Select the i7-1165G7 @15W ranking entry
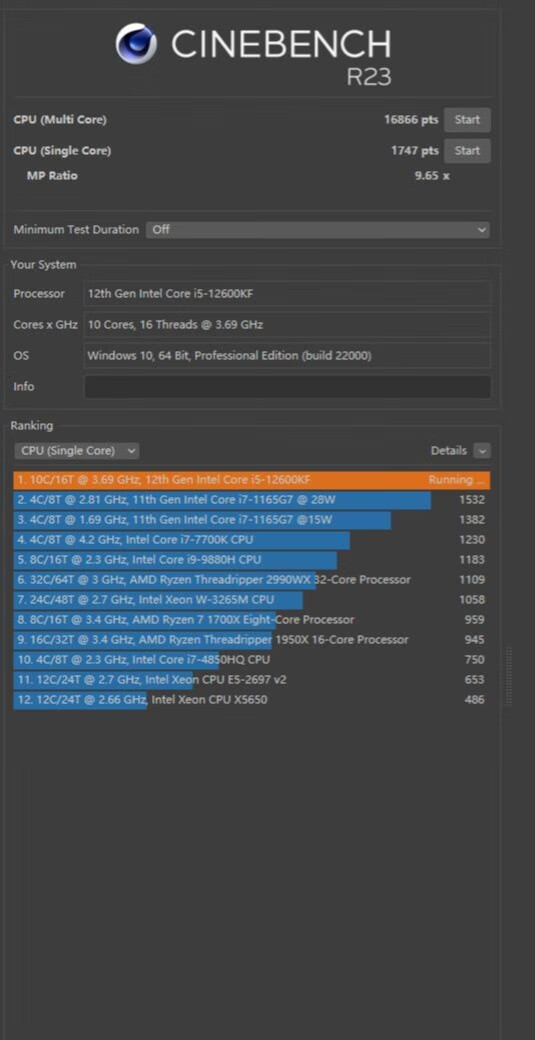Viewport: 535px width, 1040px height. [x=252, y=520]
